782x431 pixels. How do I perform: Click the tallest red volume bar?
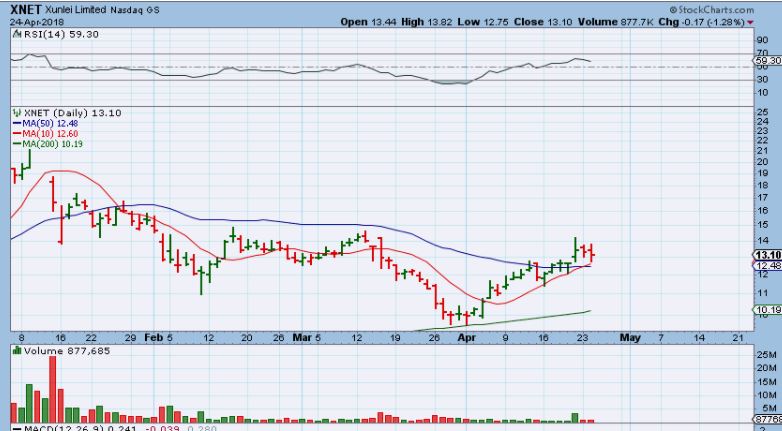click(x=52, y=390)
